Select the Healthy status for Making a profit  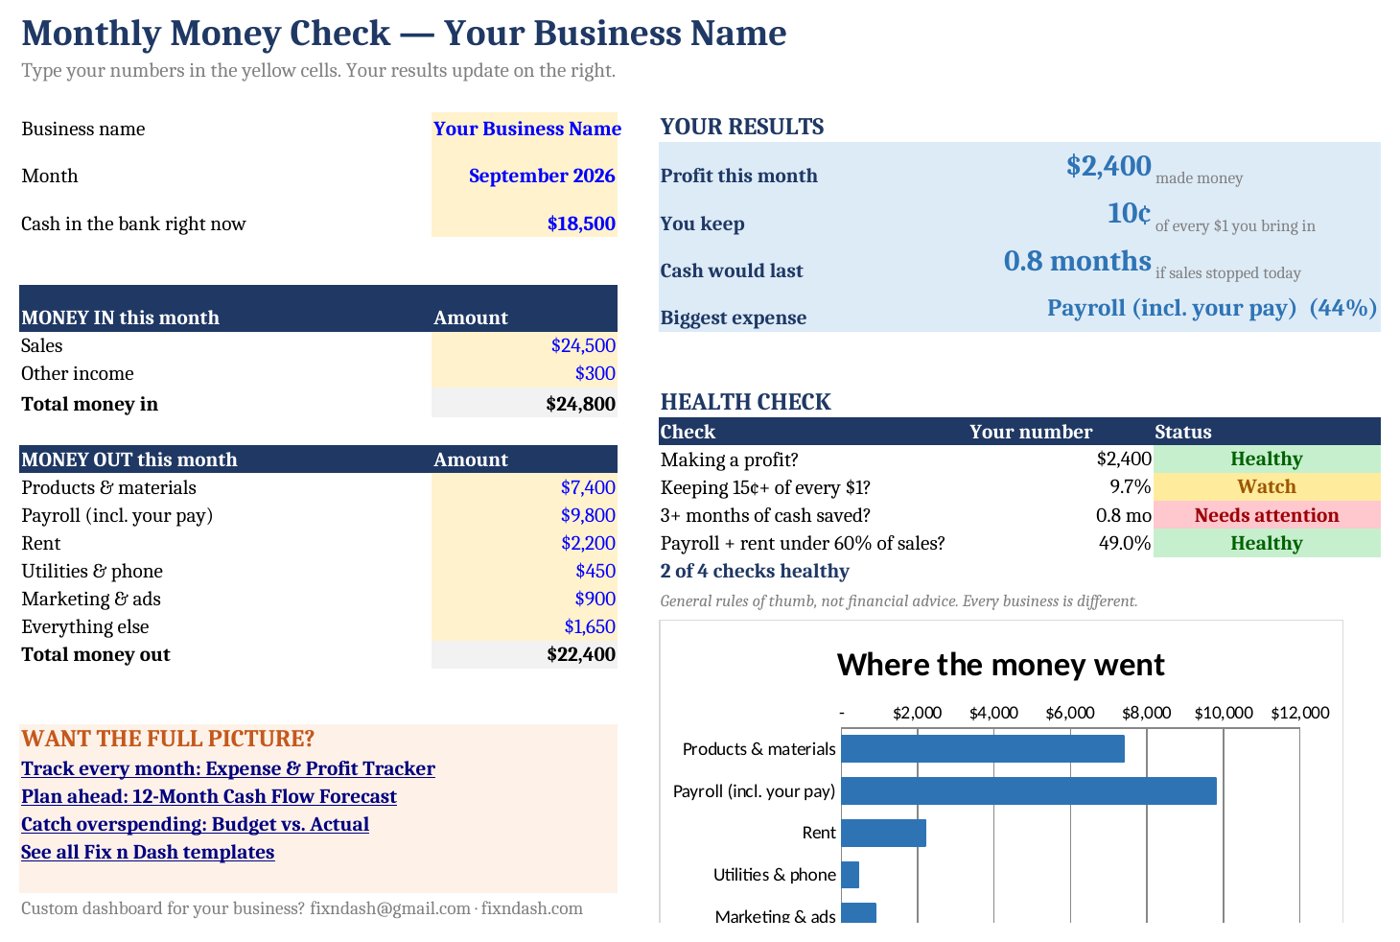(x=1267, y=459)
